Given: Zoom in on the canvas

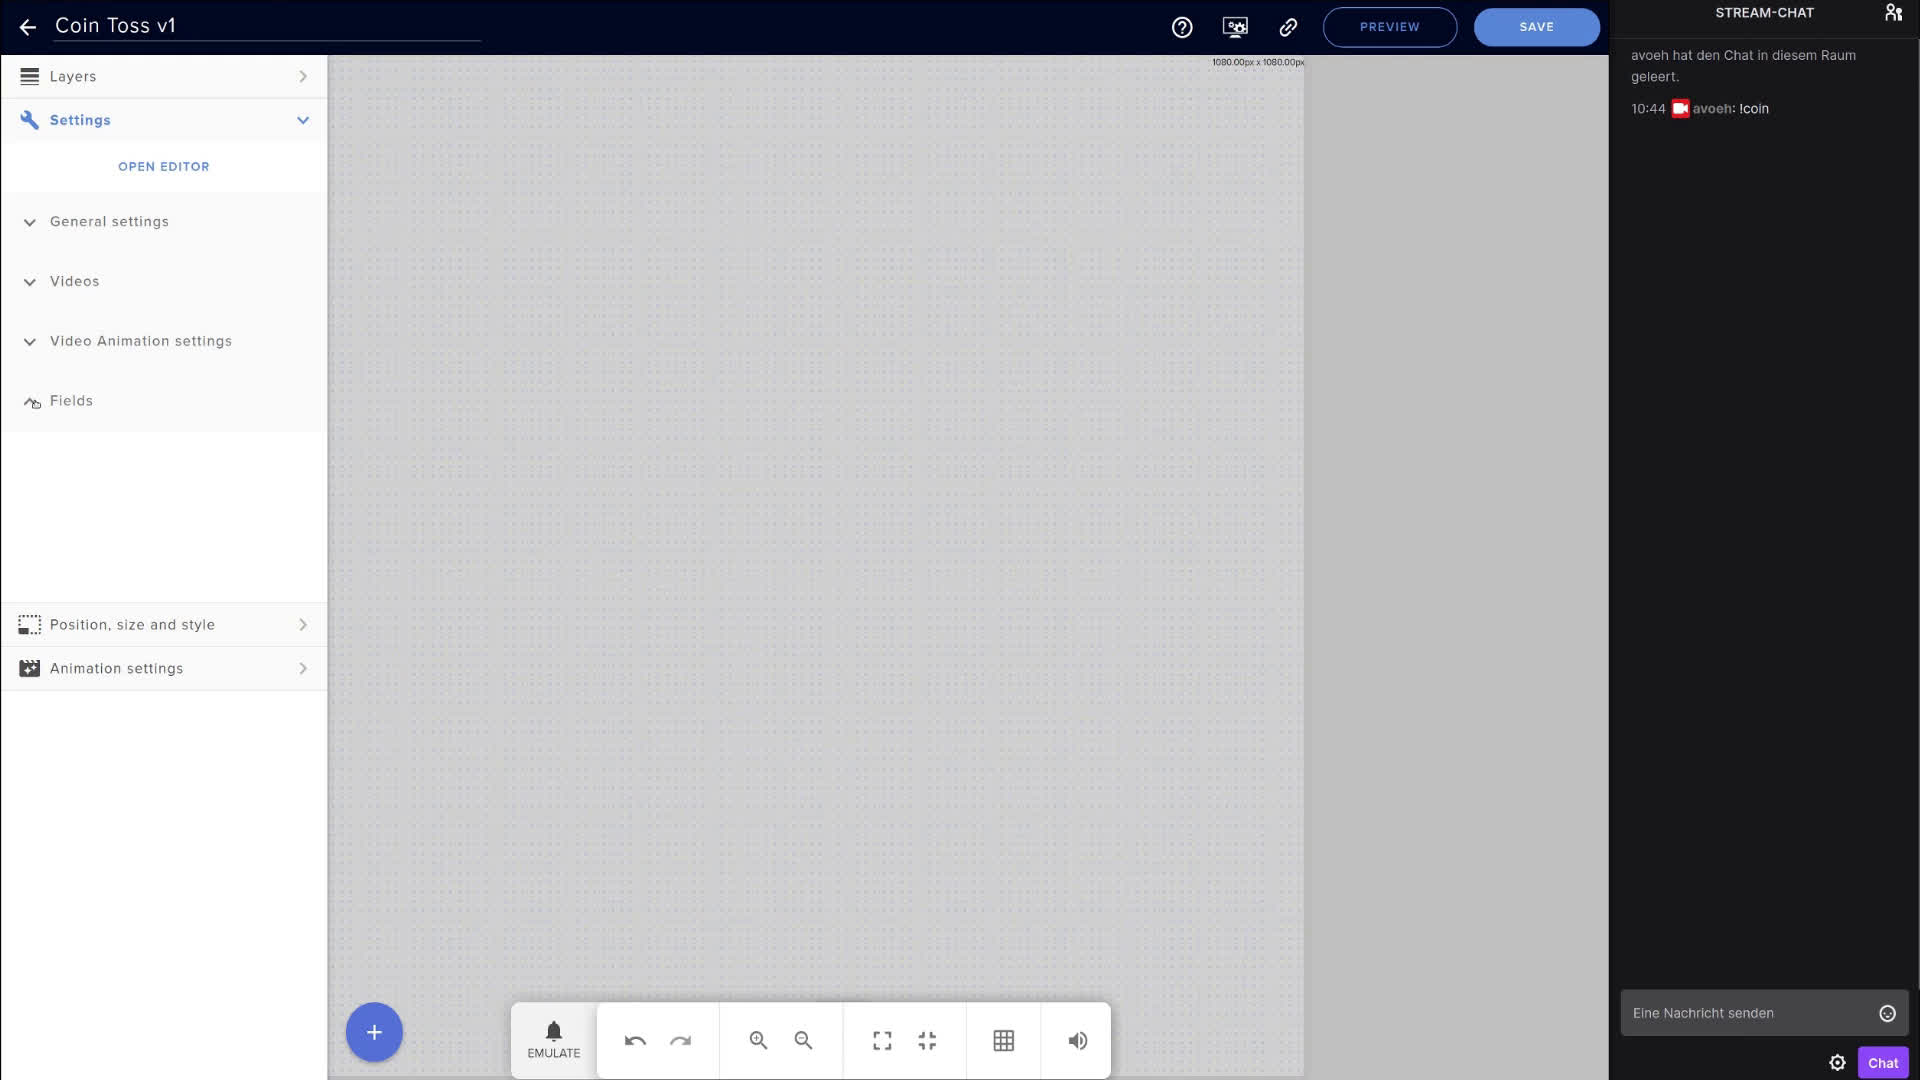Looking at the screenshot, I should point(758,1041).
